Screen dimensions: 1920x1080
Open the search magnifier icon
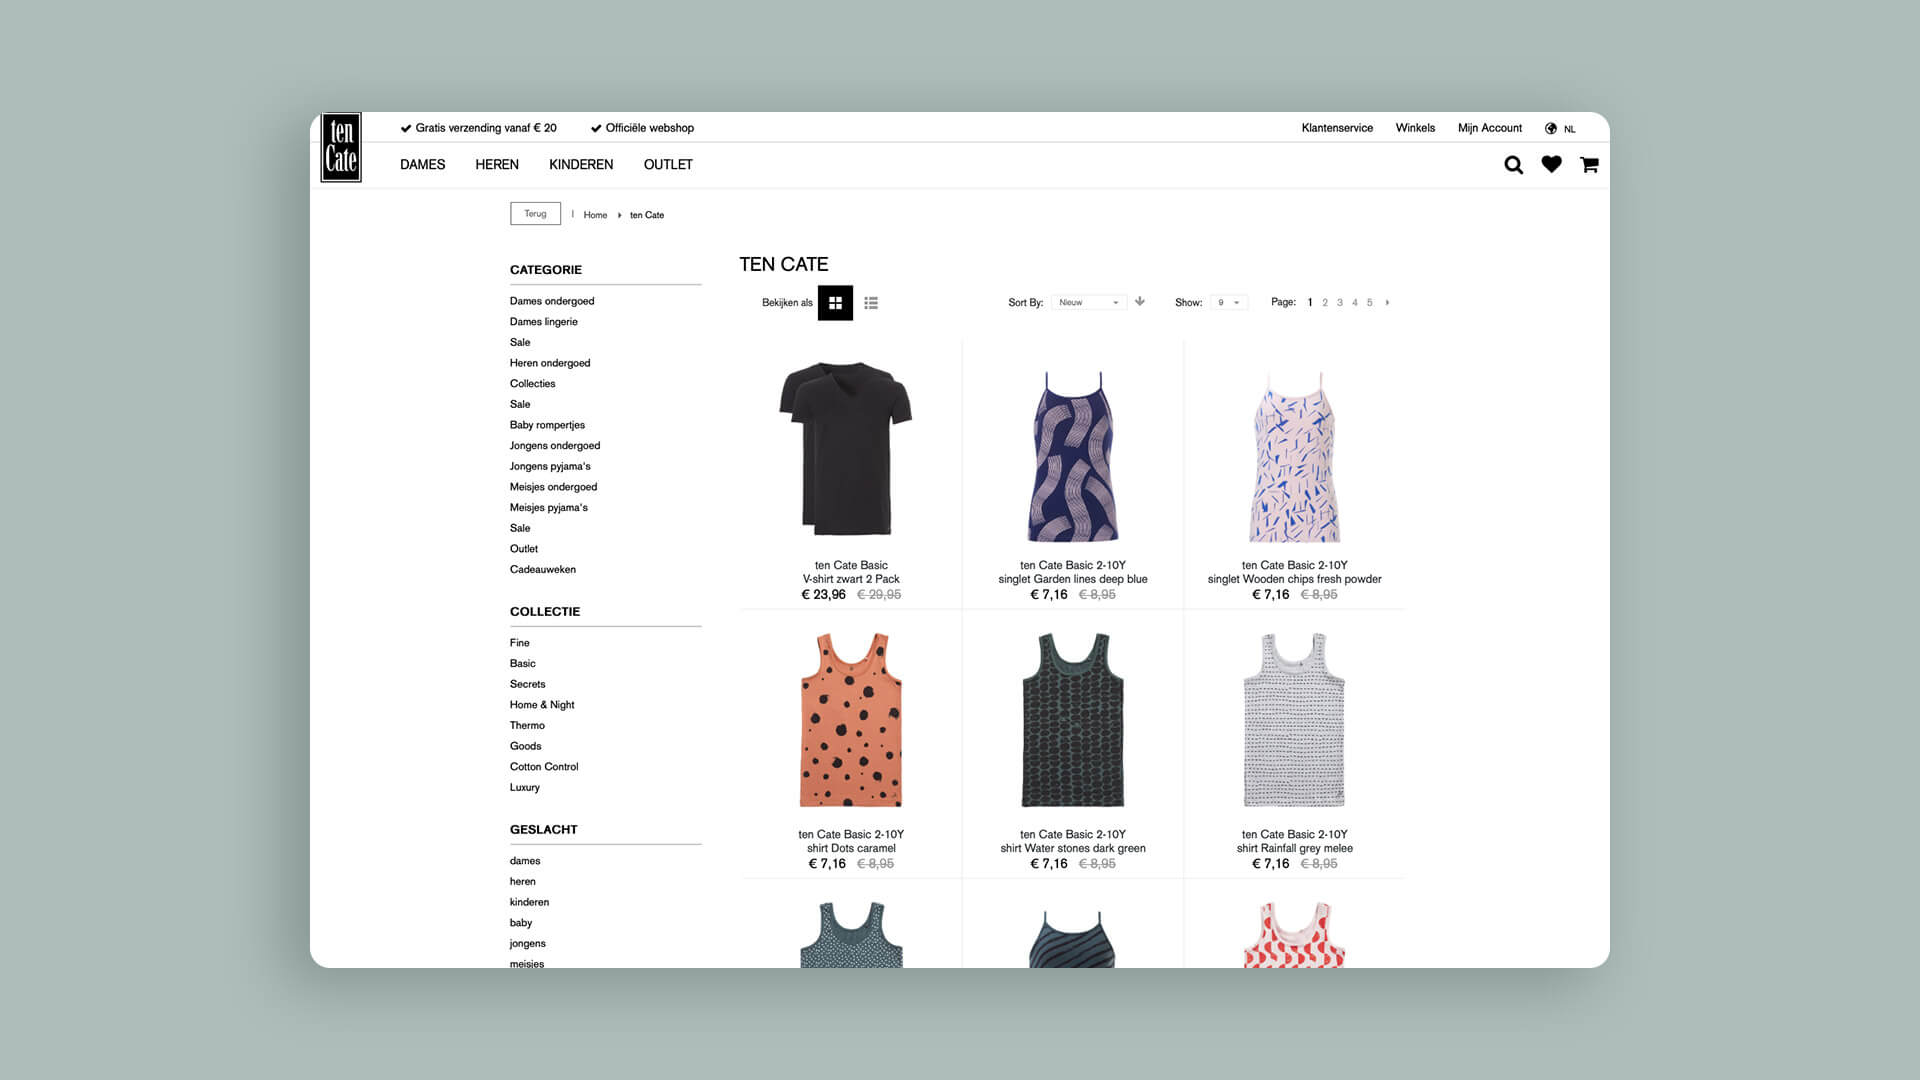click(x=1513, y=165)
